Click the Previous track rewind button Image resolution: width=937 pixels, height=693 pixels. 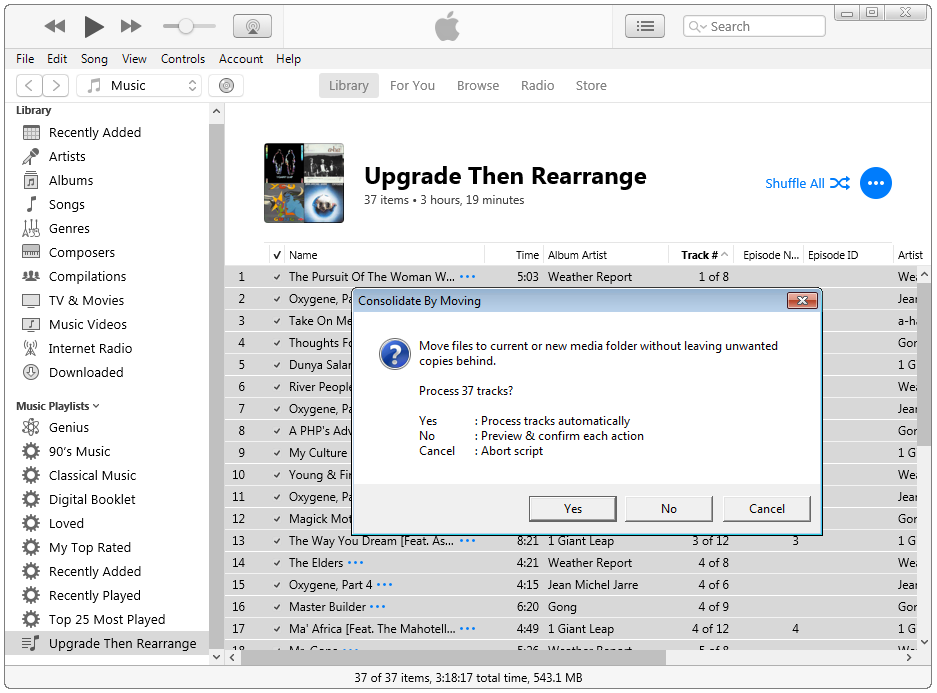coord(55,26)
